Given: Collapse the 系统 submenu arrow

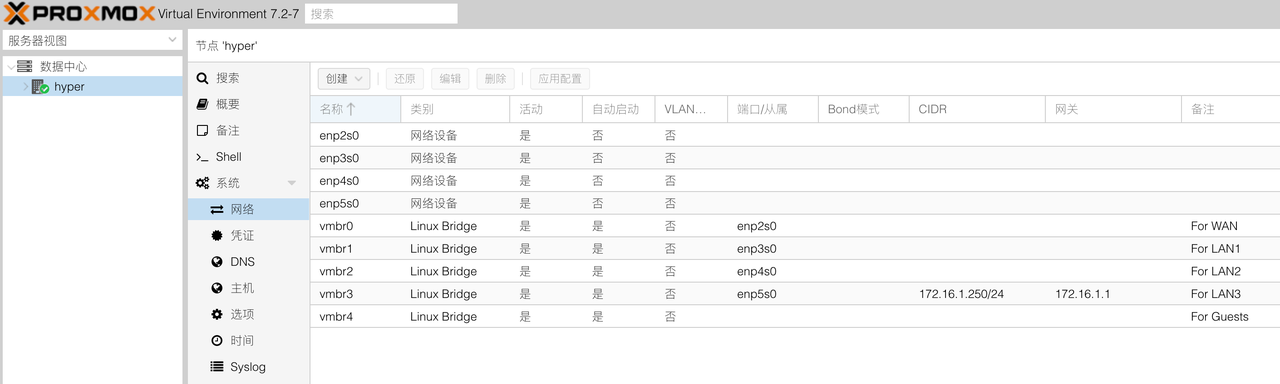Looking at the screenshot, I should [x=292, y=183].
